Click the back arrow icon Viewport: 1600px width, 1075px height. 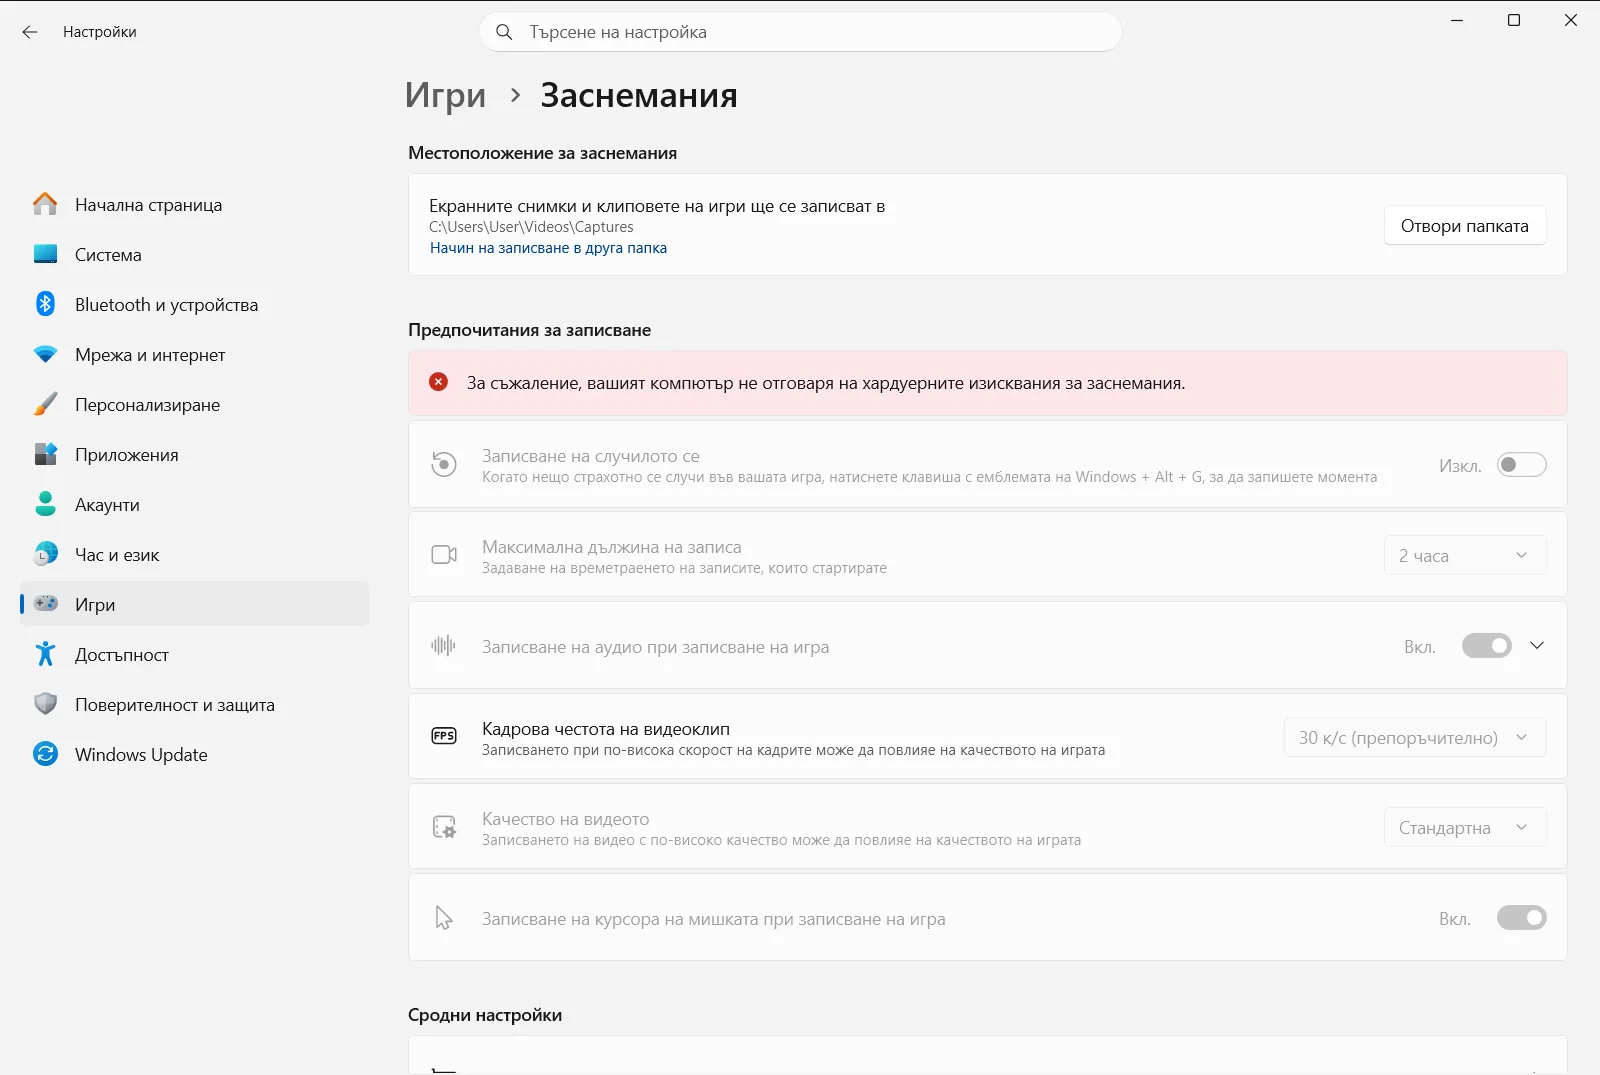point(30,32)
